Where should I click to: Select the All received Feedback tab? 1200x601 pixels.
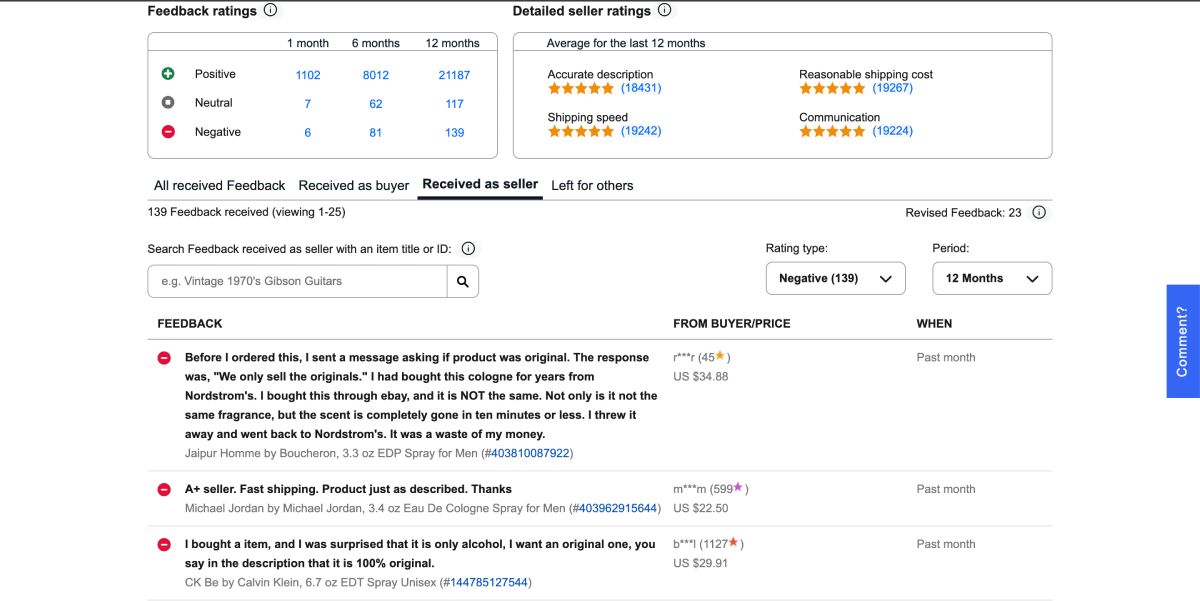[218, 185]
